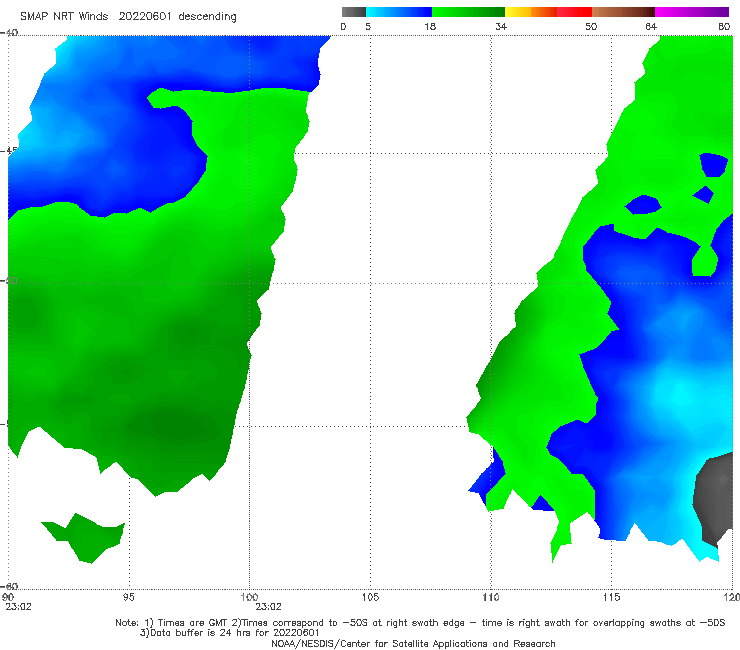Click the latitude label '-40'
Screen dimensions: 740x650
[x=9, y=33]
